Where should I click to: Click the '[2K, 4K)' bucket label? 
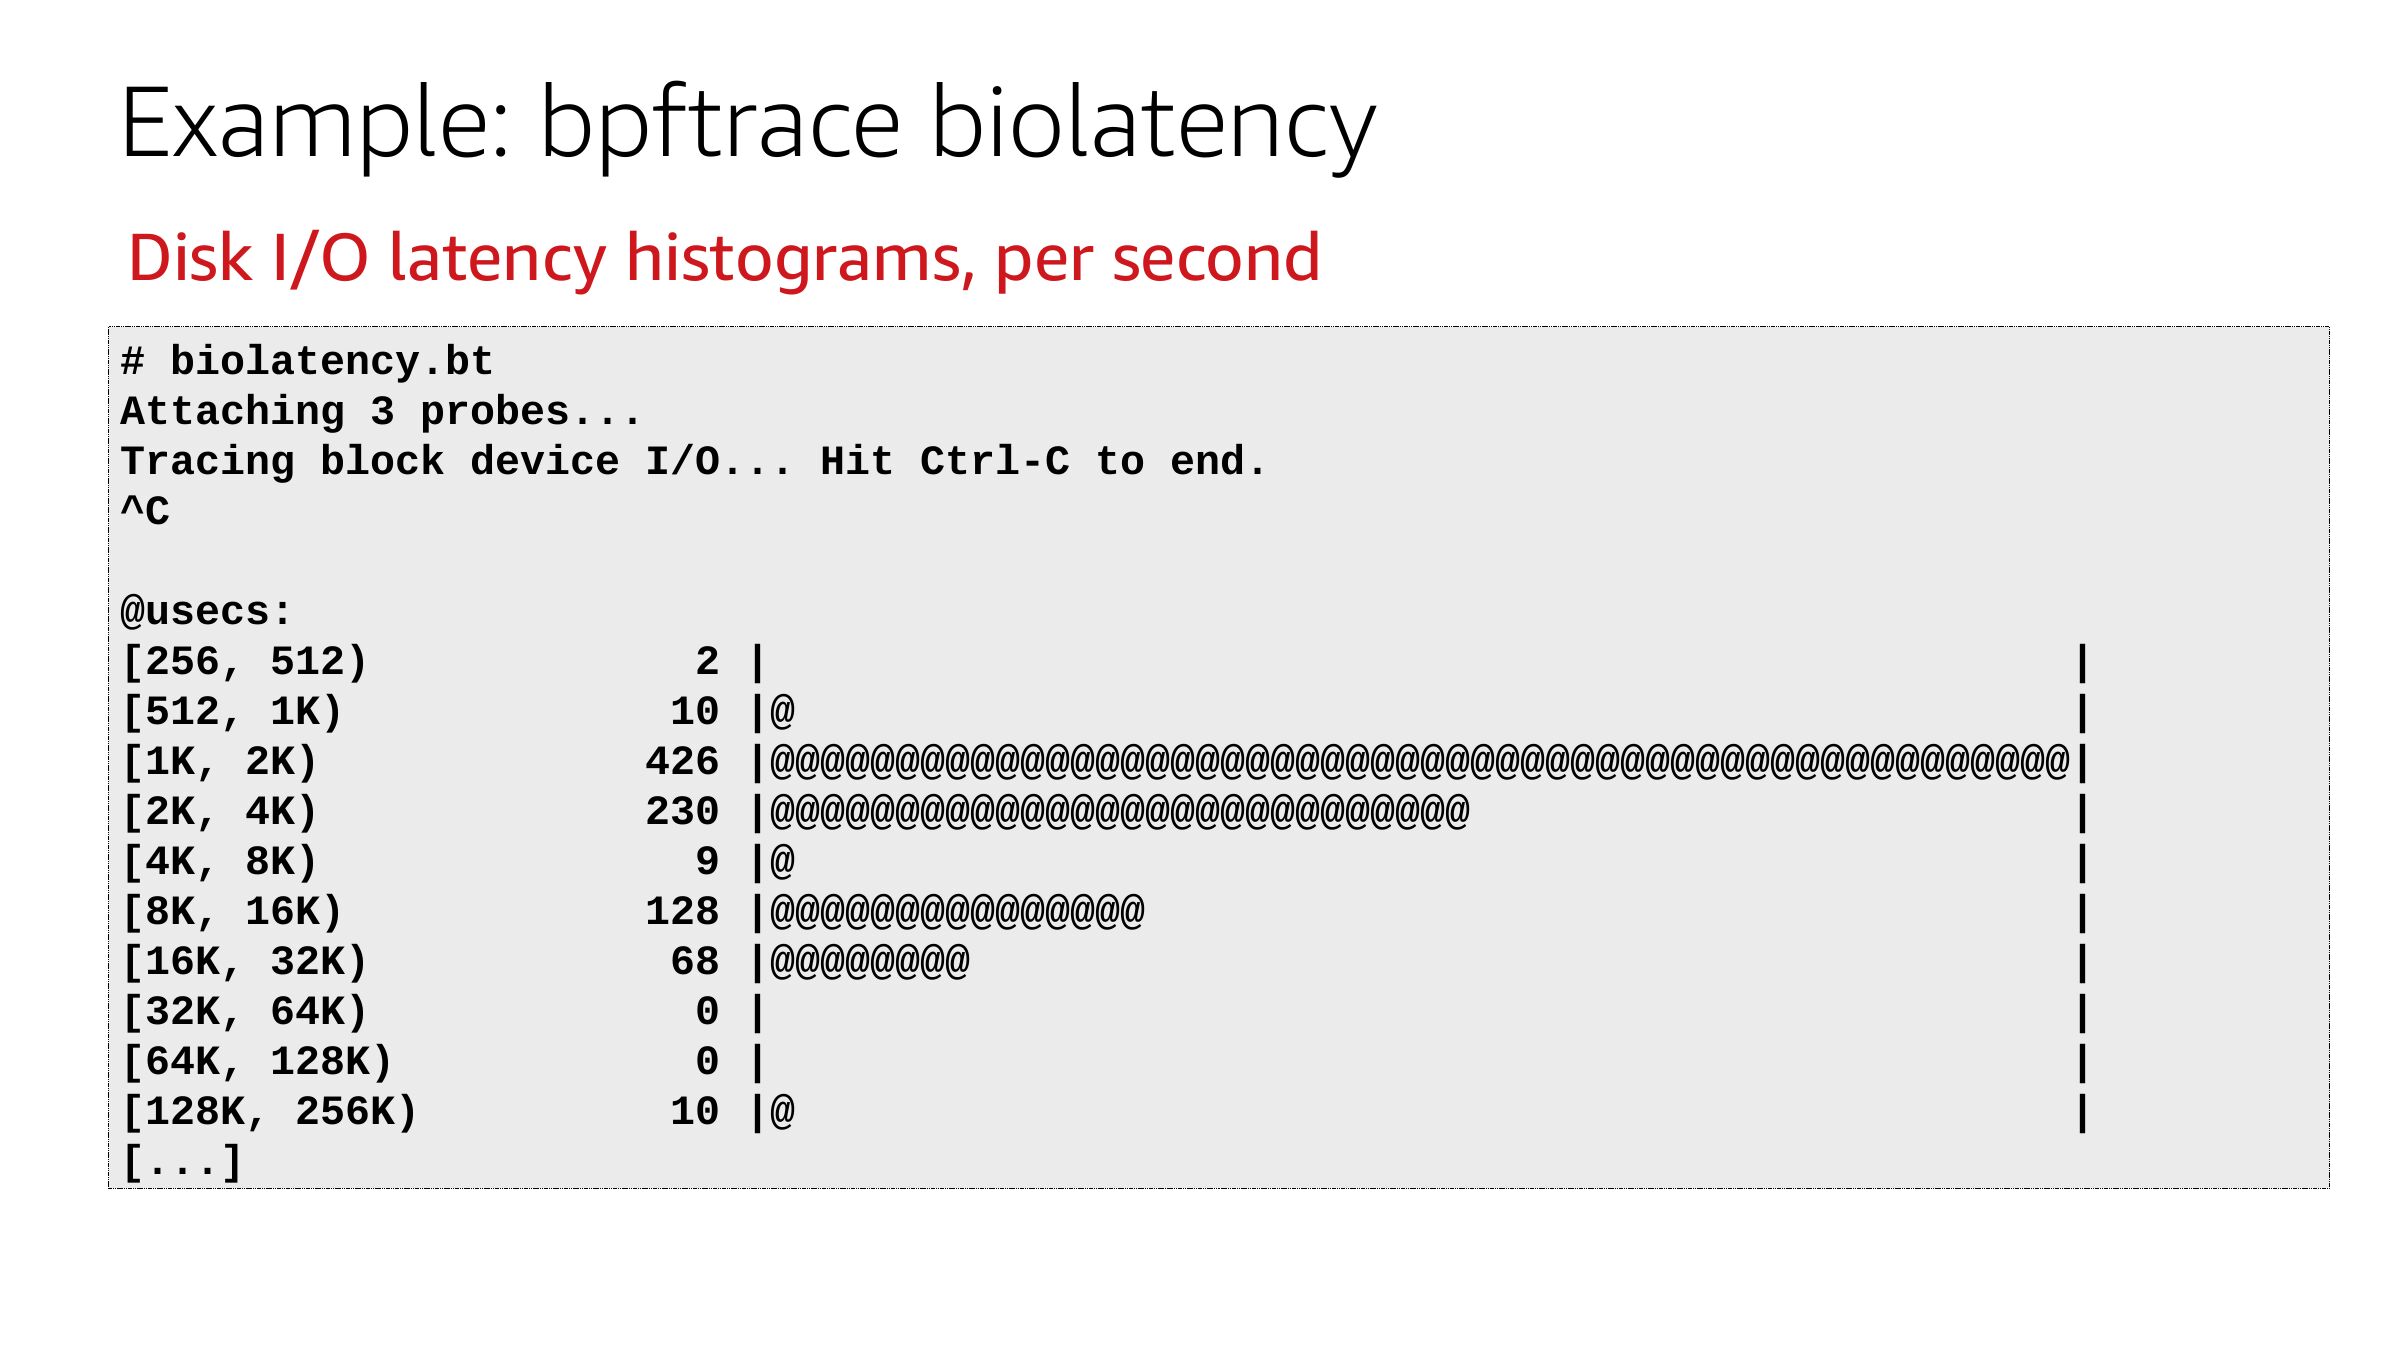[x=219, y=811]
